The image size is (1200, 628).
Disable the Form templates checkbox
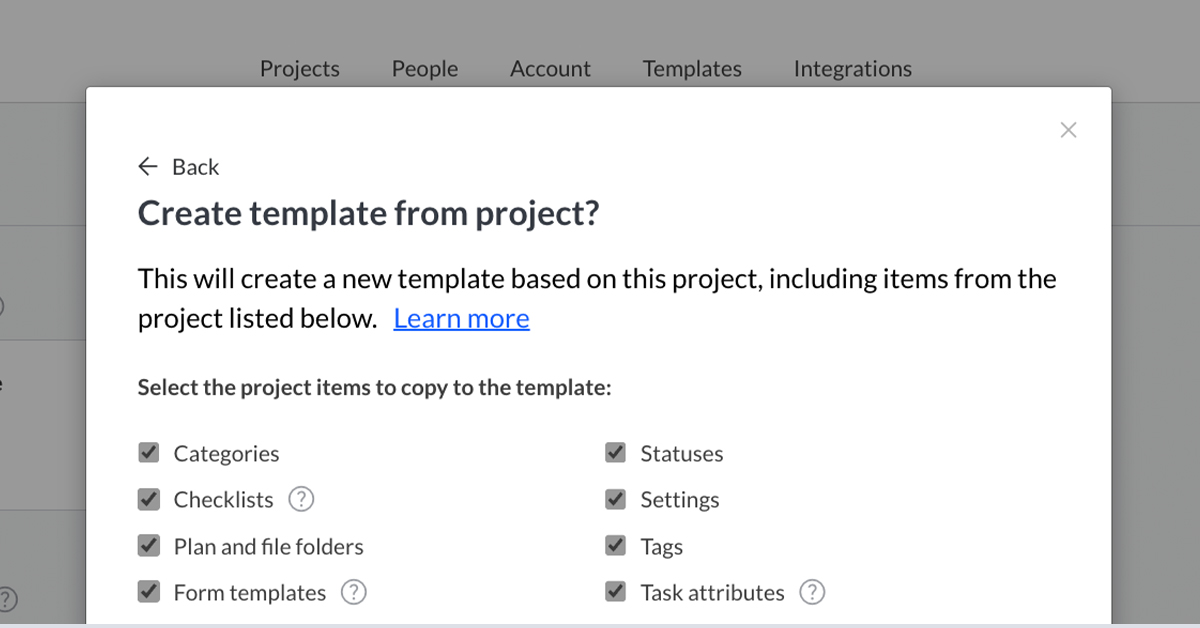pos(149,592)
